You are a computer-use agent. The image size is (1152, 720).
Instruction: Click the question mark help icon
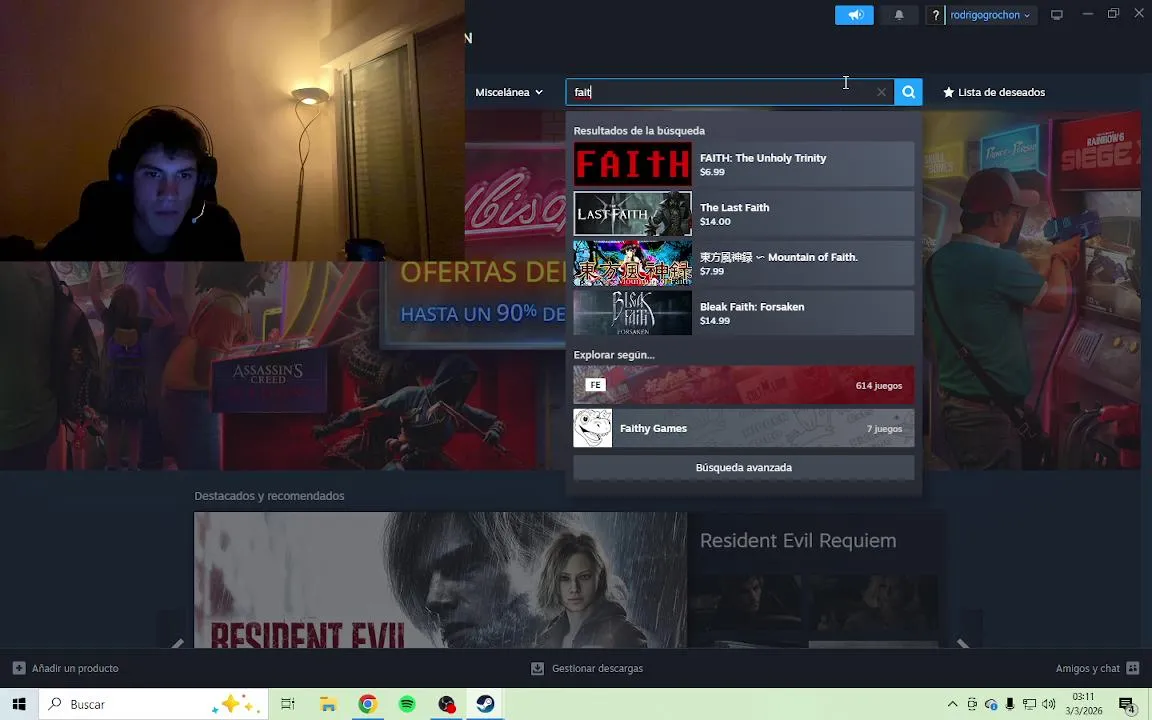pyautogui.click(x=935, y=15)
